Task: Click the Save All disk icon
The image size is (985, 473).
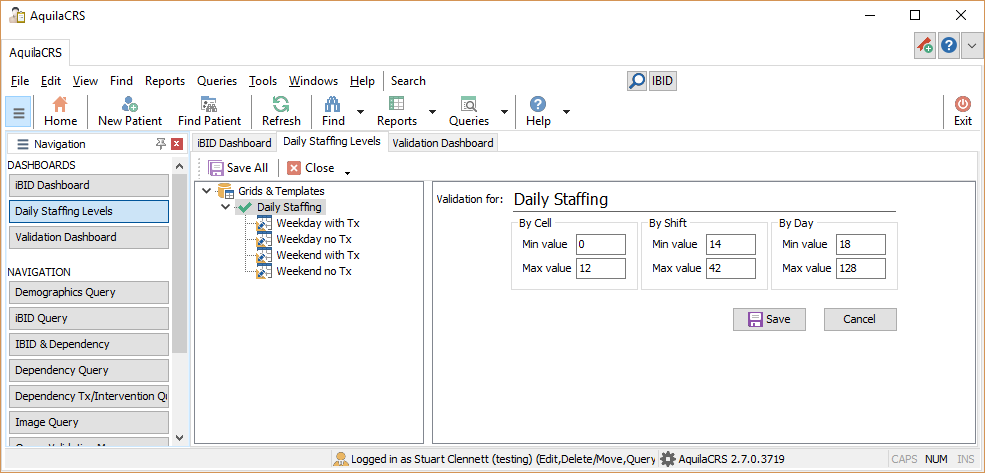Action: point(216,168)
